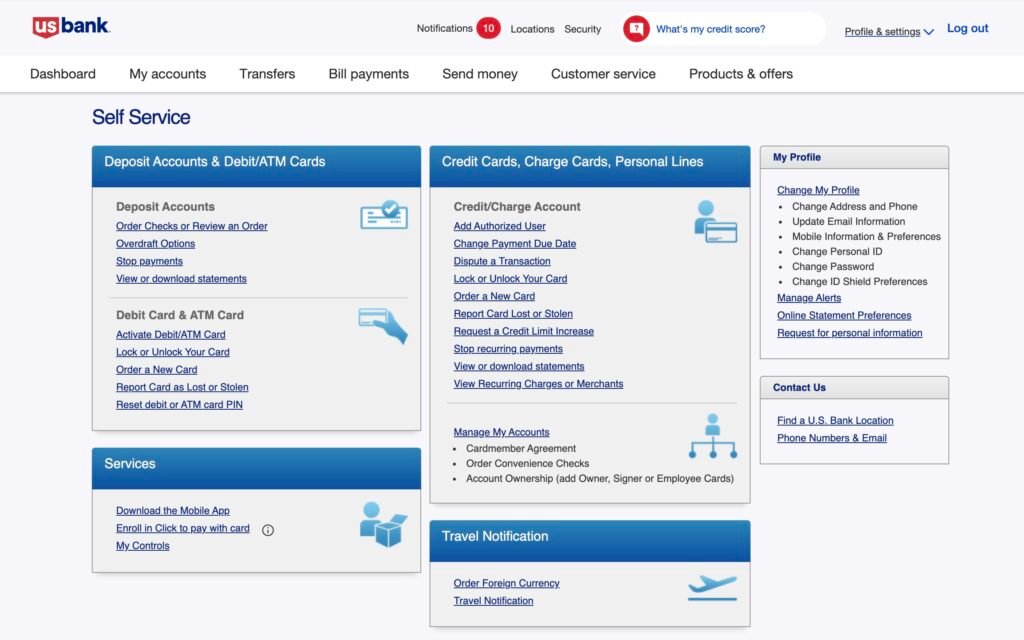Screen dimensions: 1024x640
Task: Click Enroll in Click to pay with card
Action: tap(183, 528)
